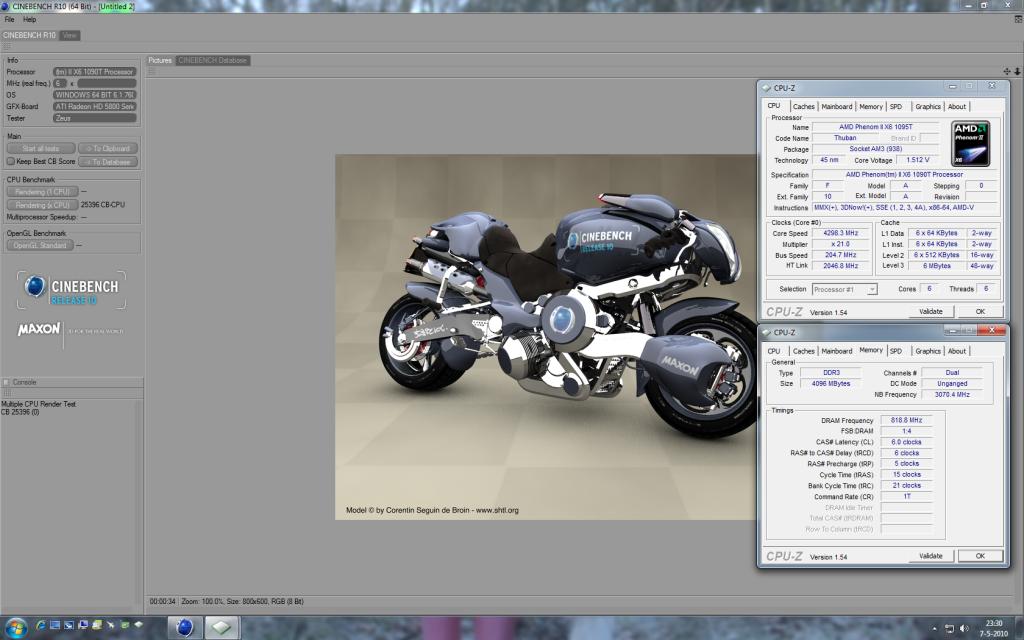Click the airplane Quick Launch icon
The width and height of the screenshot is (1024, 640).
point(110,625)
